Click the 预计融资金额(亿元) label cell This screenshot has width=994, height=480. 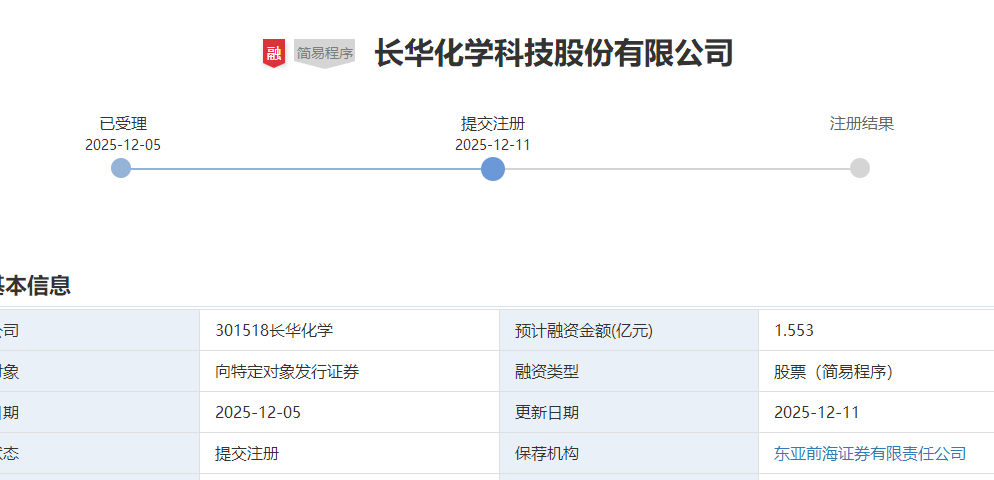[629, 330]
